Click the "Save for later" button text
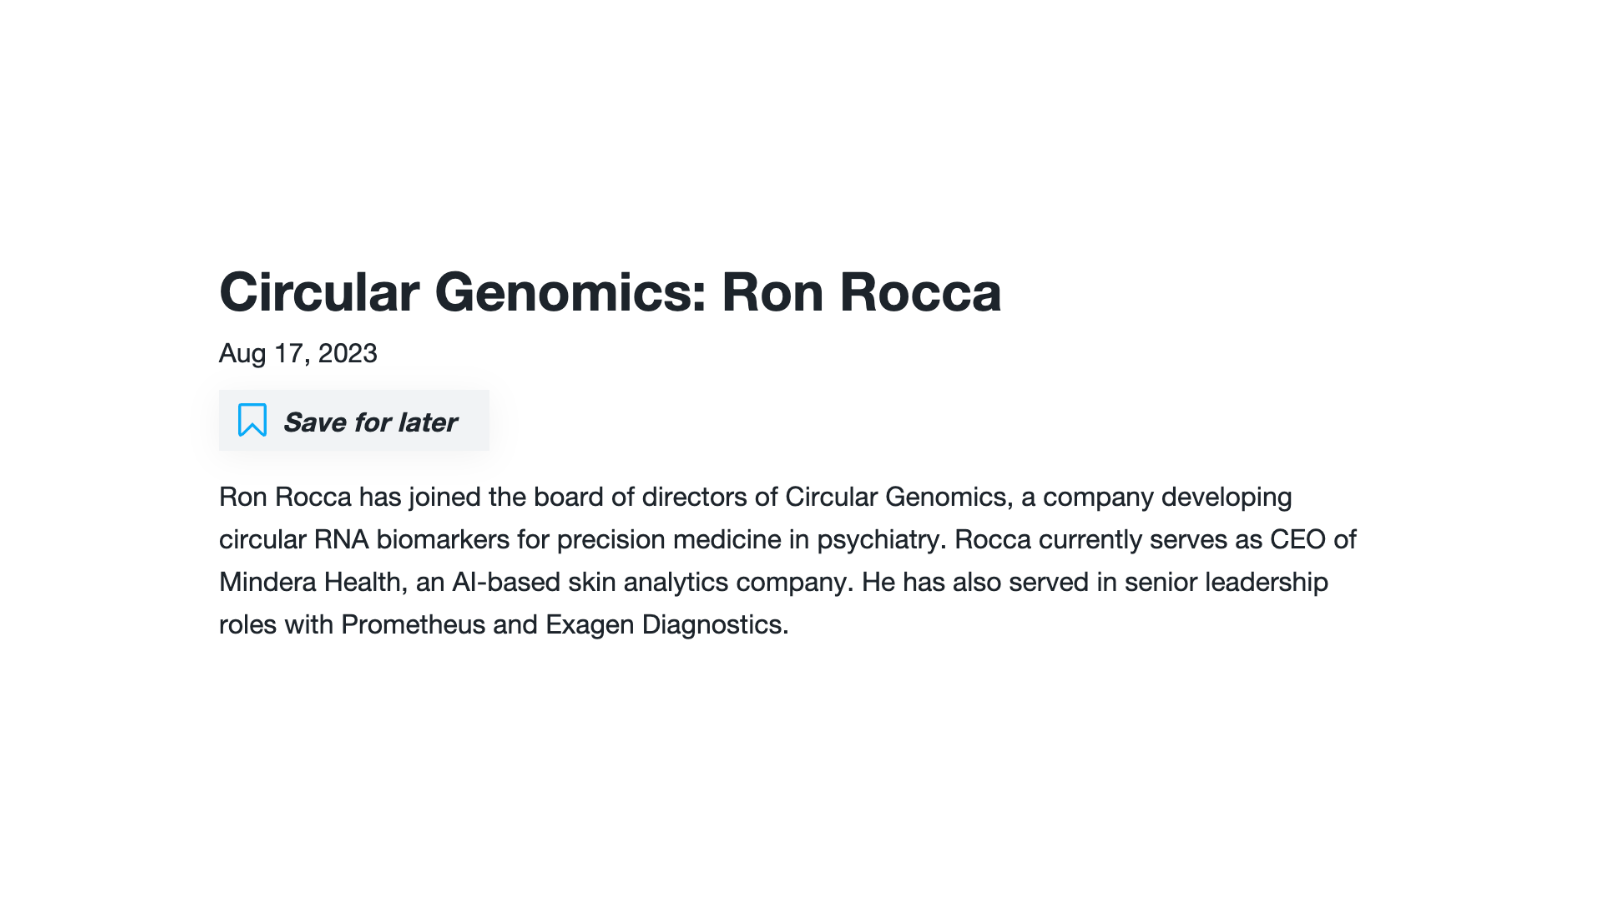The height and width of the screenshot is (900, 1600). click(370, 422)
